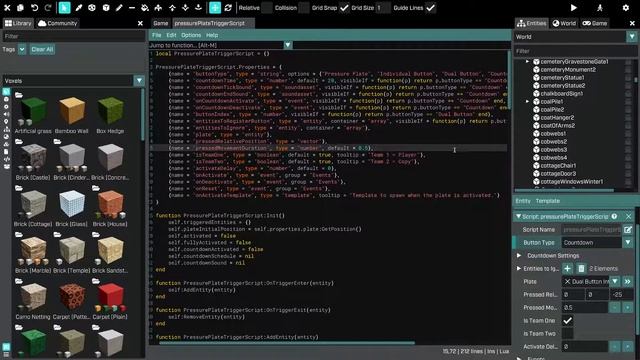Decrease Activate Delay value

(615, 347)
